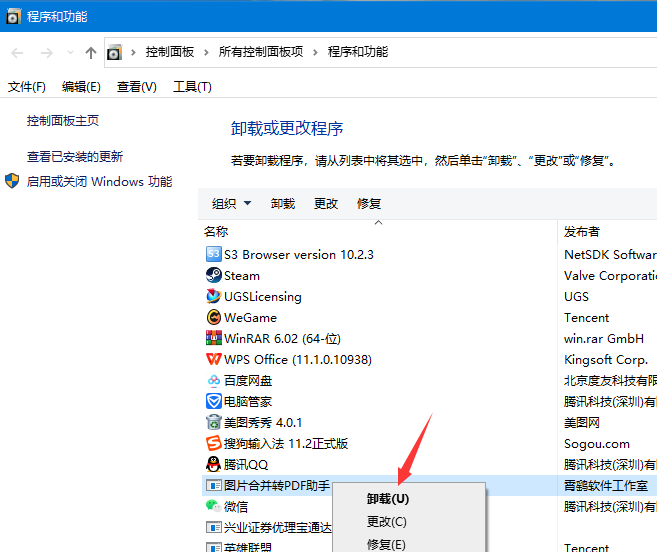Click publisher win.rar GmbH cell
The width and height of the screenshot is (657, 552).
(x=604, y=339)
